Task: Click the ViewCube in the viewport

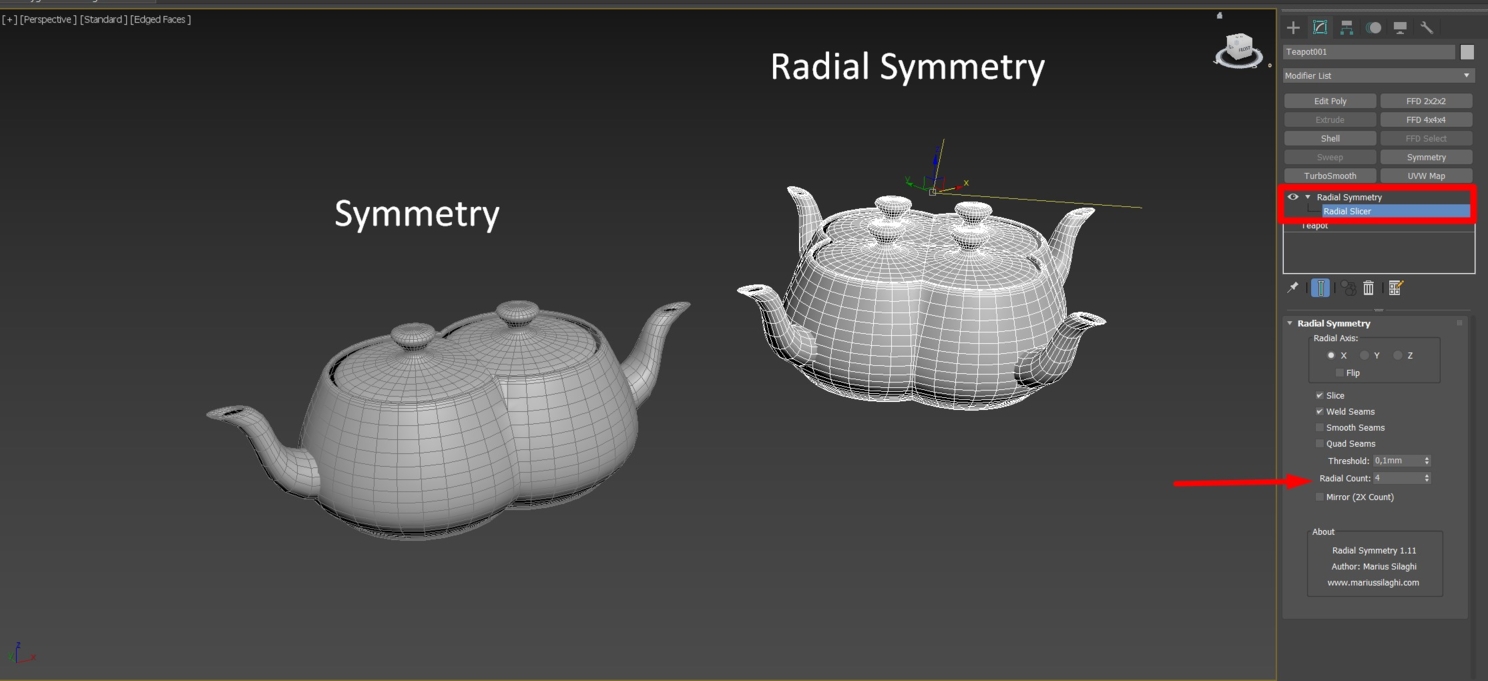Action: [1239, 49]
